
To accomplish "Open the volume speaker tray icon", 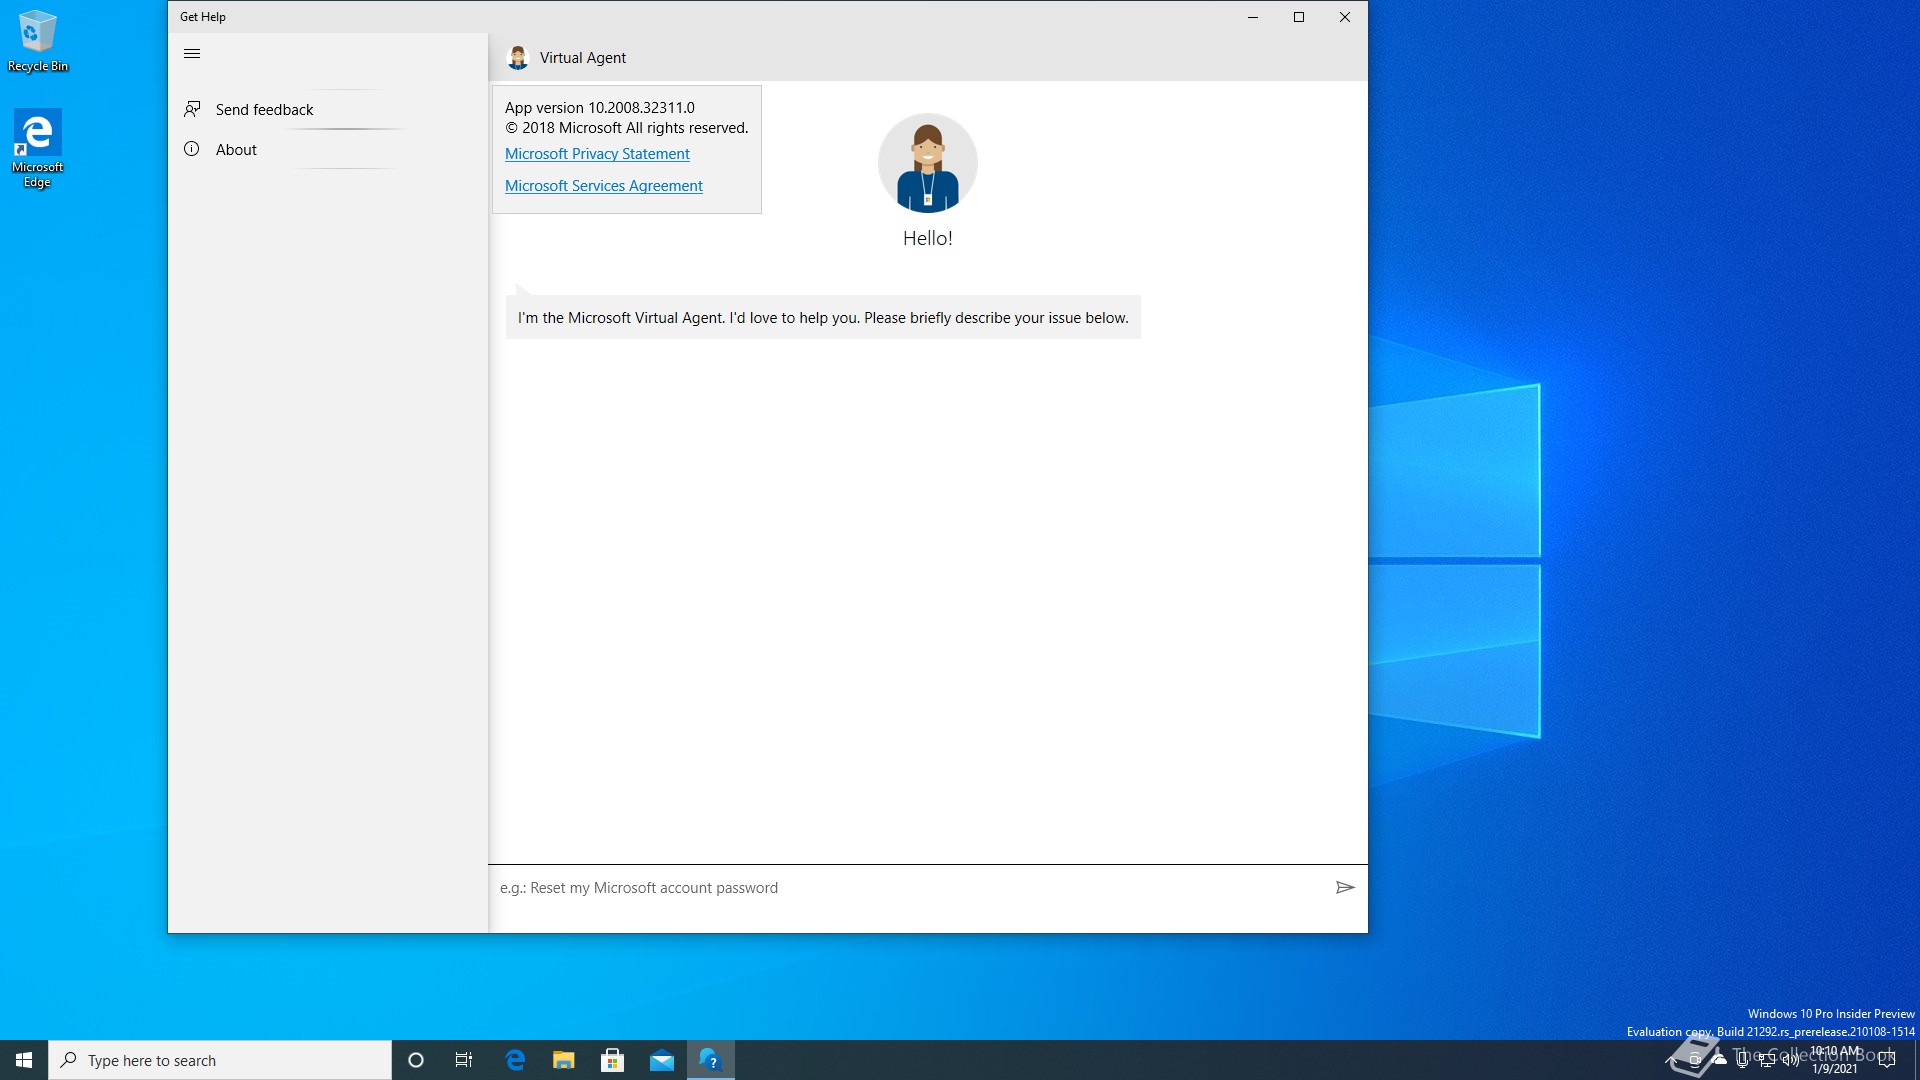I will click(1791, 1060).
